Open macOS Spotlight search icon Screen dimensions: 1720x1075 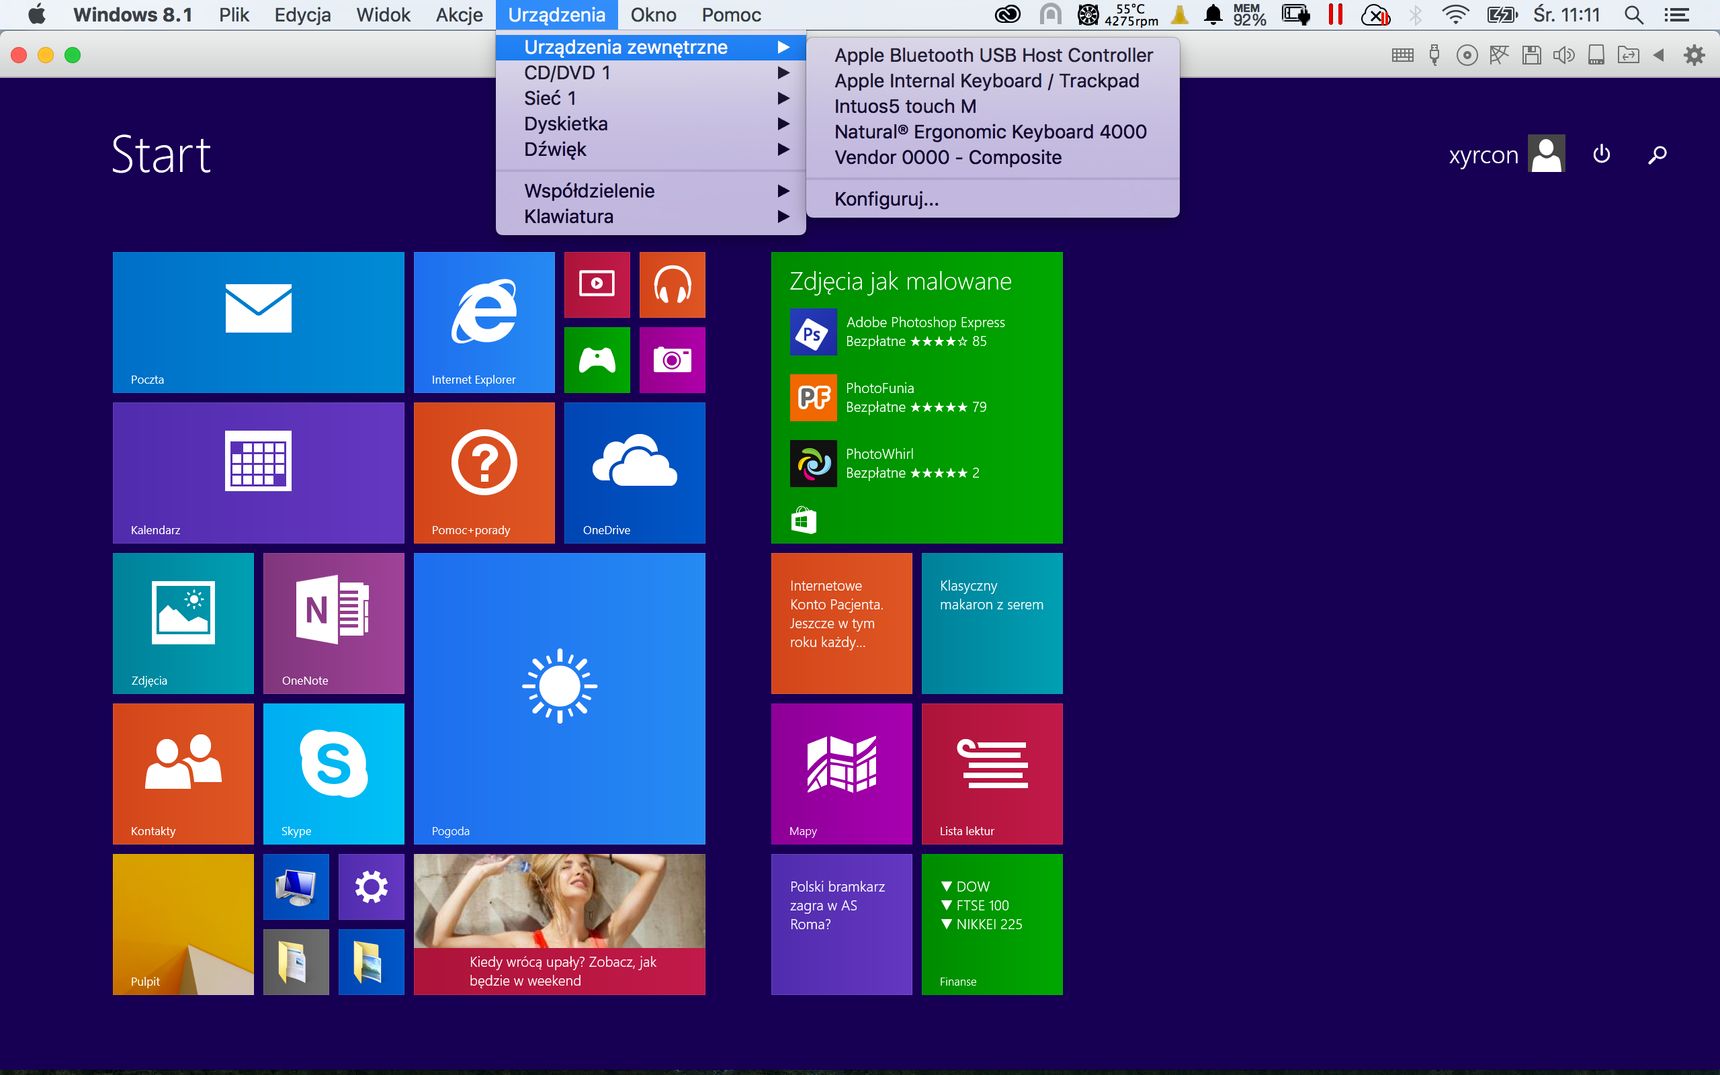(x=1634, y=15)
